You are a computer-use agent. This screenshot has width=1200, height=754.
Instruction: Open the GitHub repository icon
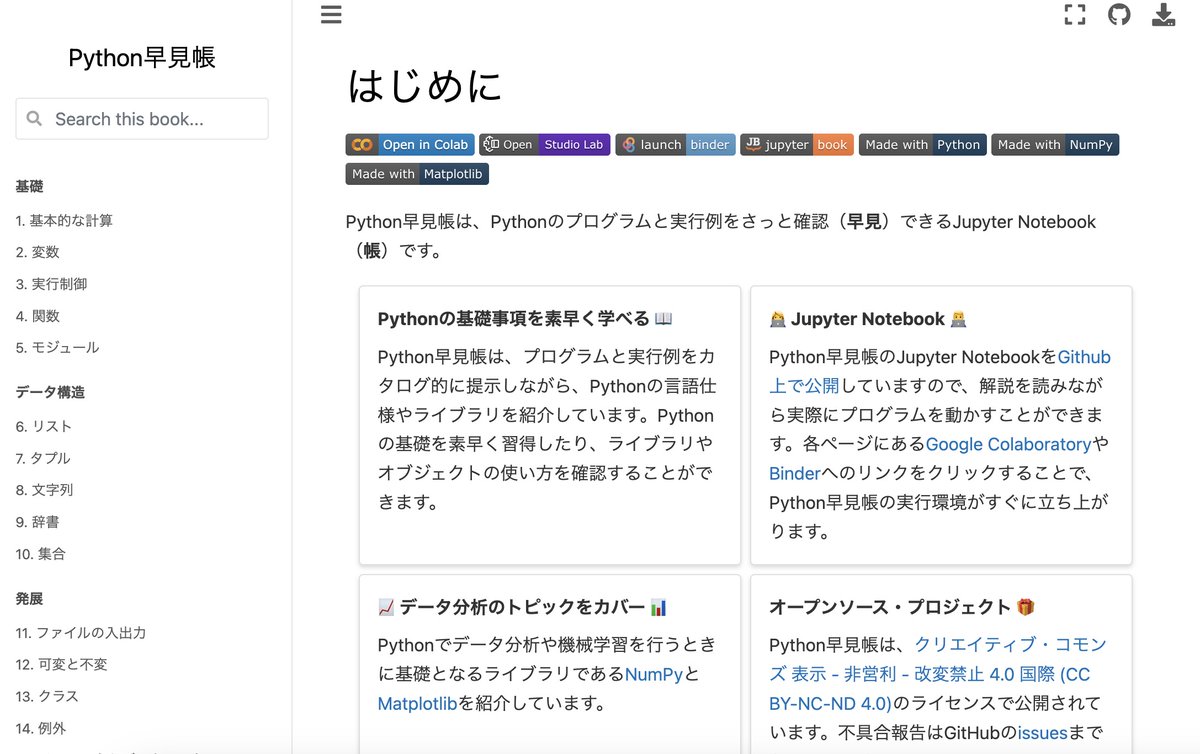pos(1119,15)
